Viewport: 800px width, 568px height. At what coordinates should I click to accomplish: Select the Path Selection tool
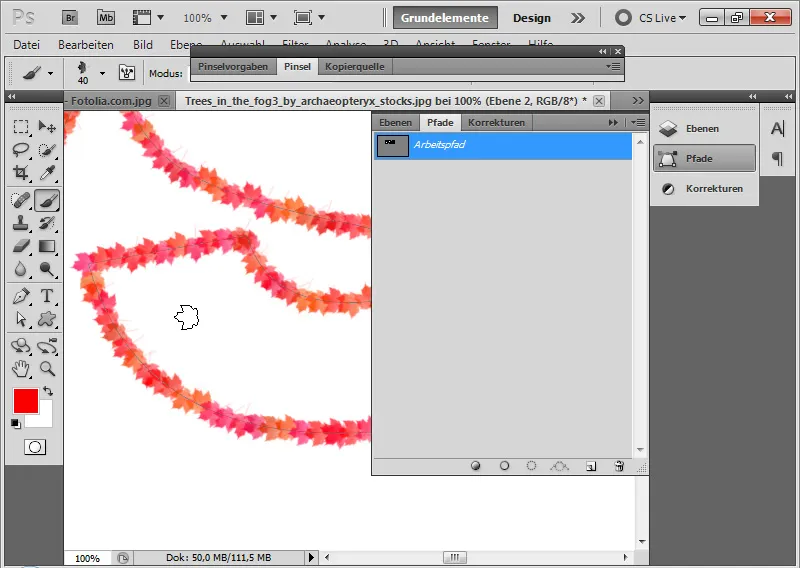click(21, 319)
